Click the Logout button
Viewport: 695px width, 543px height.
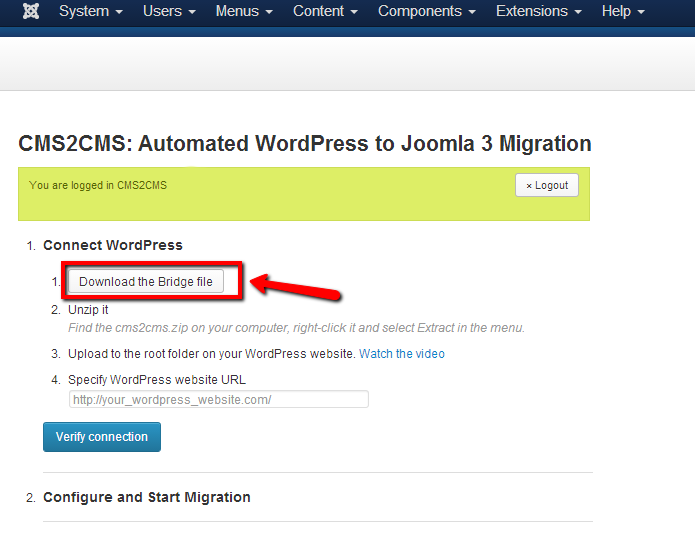(547, 185)
